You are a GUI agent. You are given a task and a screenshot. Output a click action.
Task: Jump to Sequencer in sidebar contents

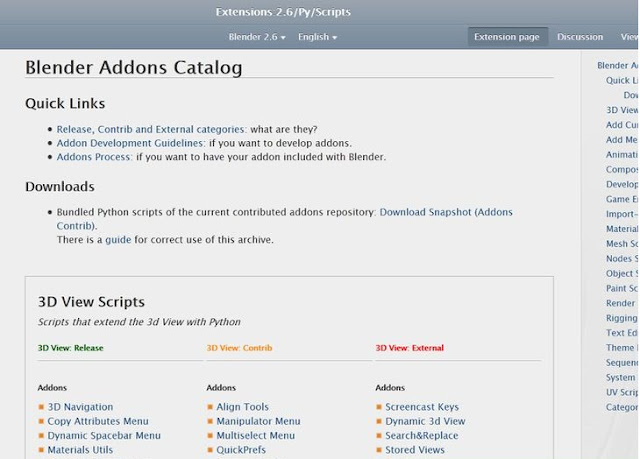click(x=622, y=363)
